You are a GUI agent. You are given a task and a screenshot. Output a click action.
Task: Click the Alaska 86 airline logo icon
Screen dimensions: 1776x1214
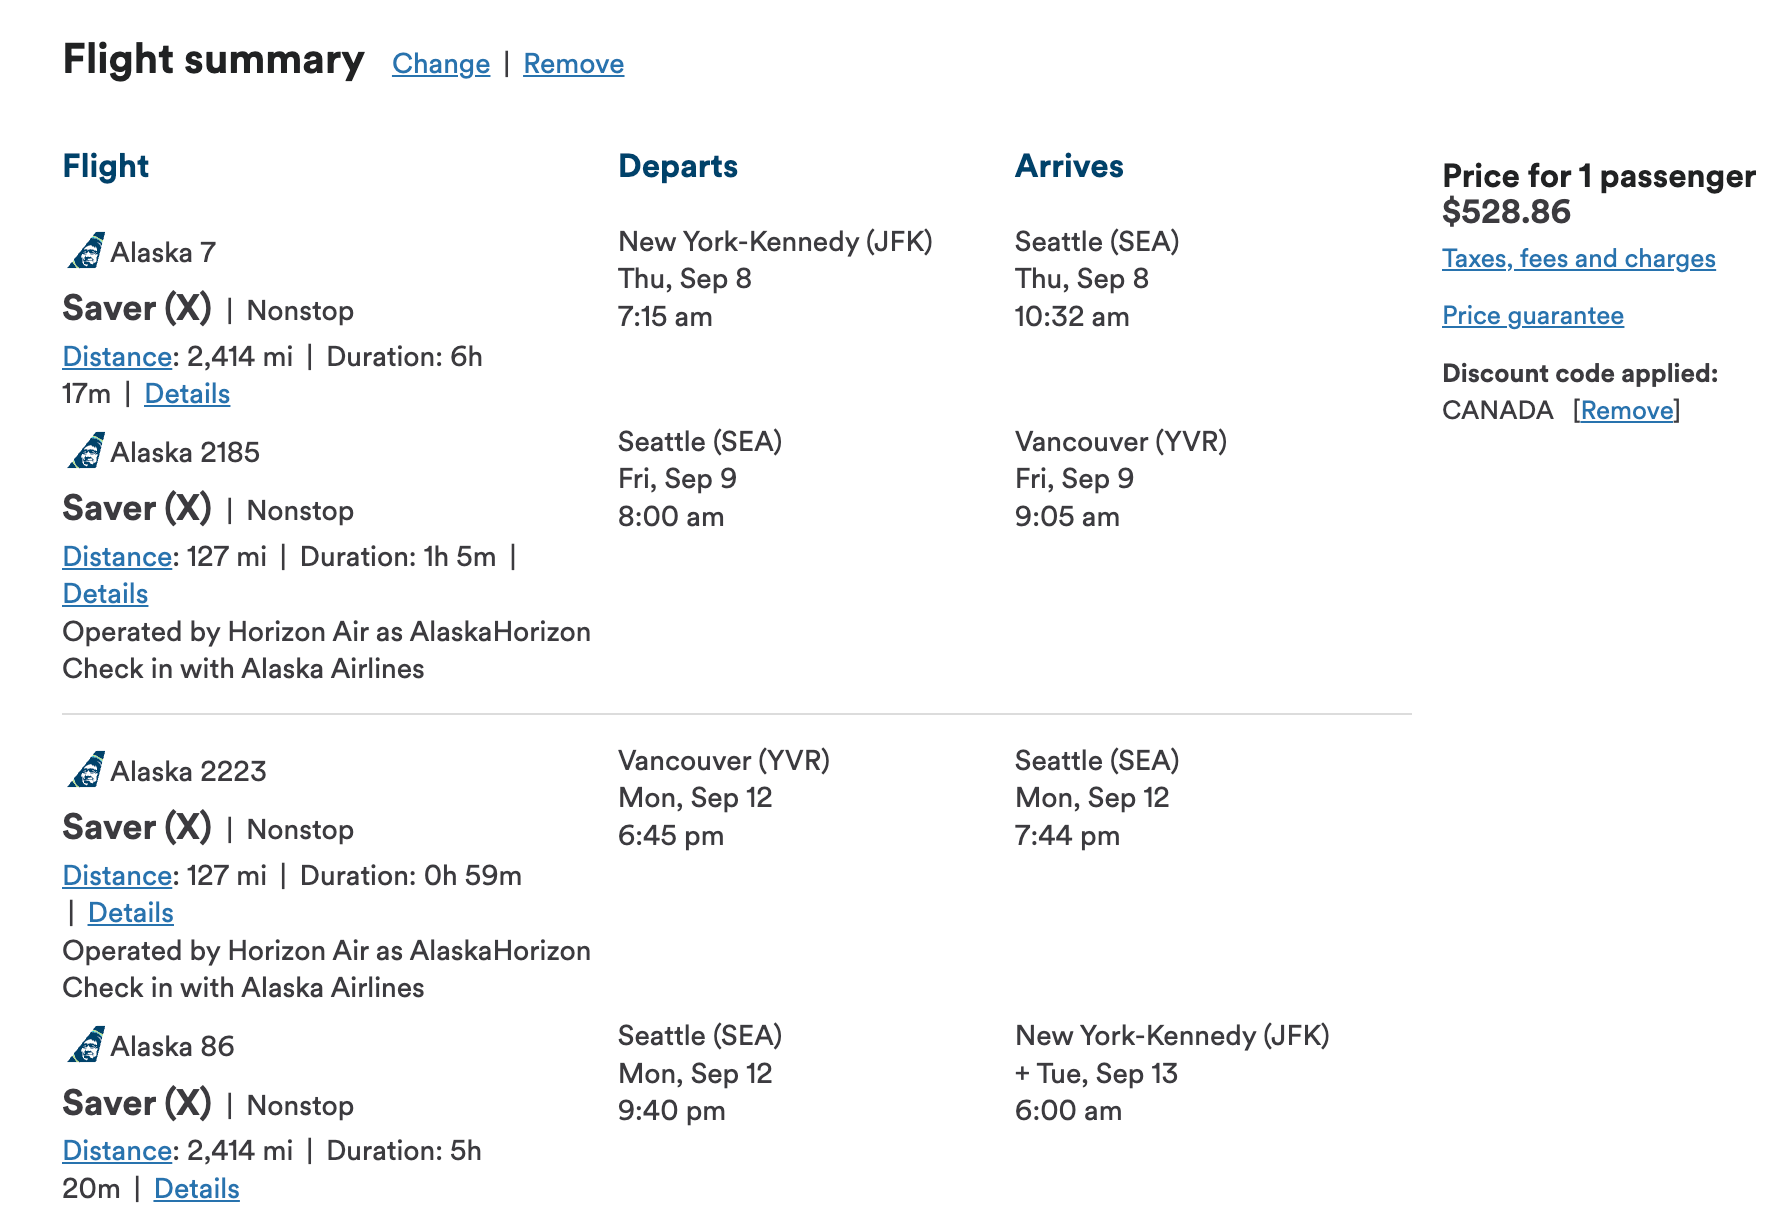click(x=86, y=1045)
